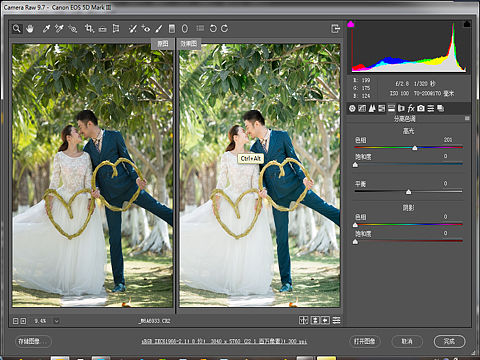Select the Transform tool
The width and height of the screenshot is (480, 360).
pos(116,29)
